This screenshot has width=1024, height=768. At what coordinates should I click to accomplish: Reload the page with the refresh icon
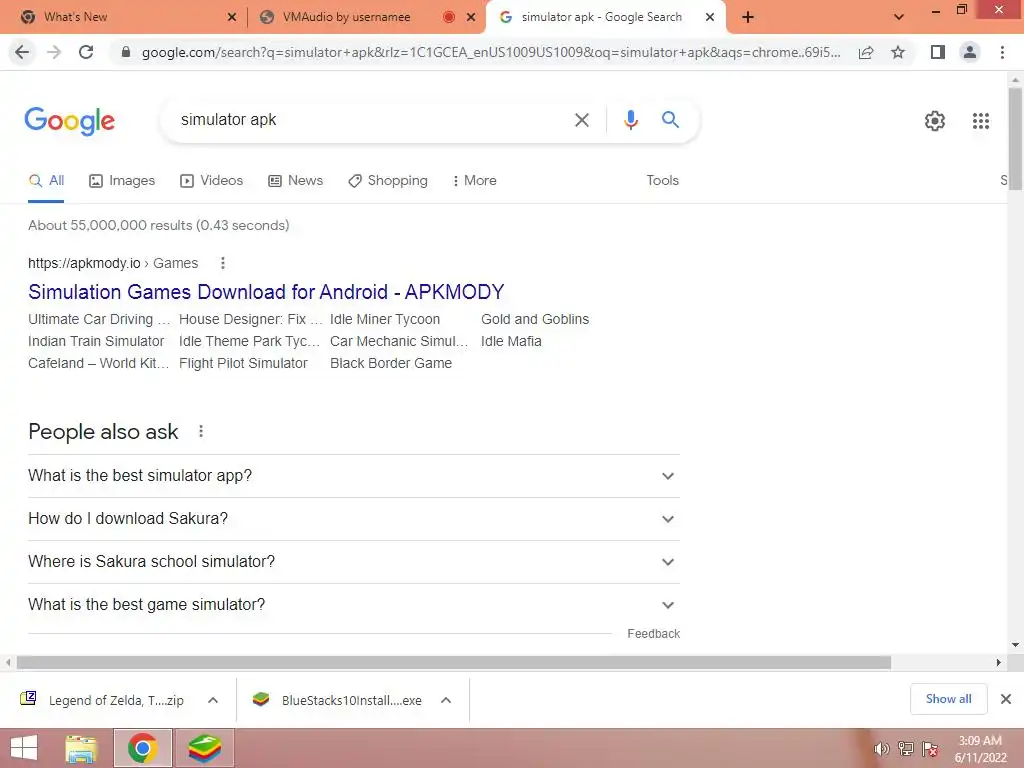coord(86,52)
